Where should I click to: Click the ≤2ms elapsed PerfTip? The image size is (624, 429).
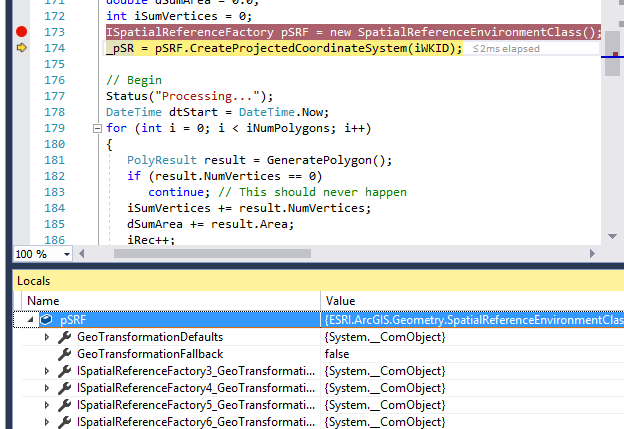point(506,49)
